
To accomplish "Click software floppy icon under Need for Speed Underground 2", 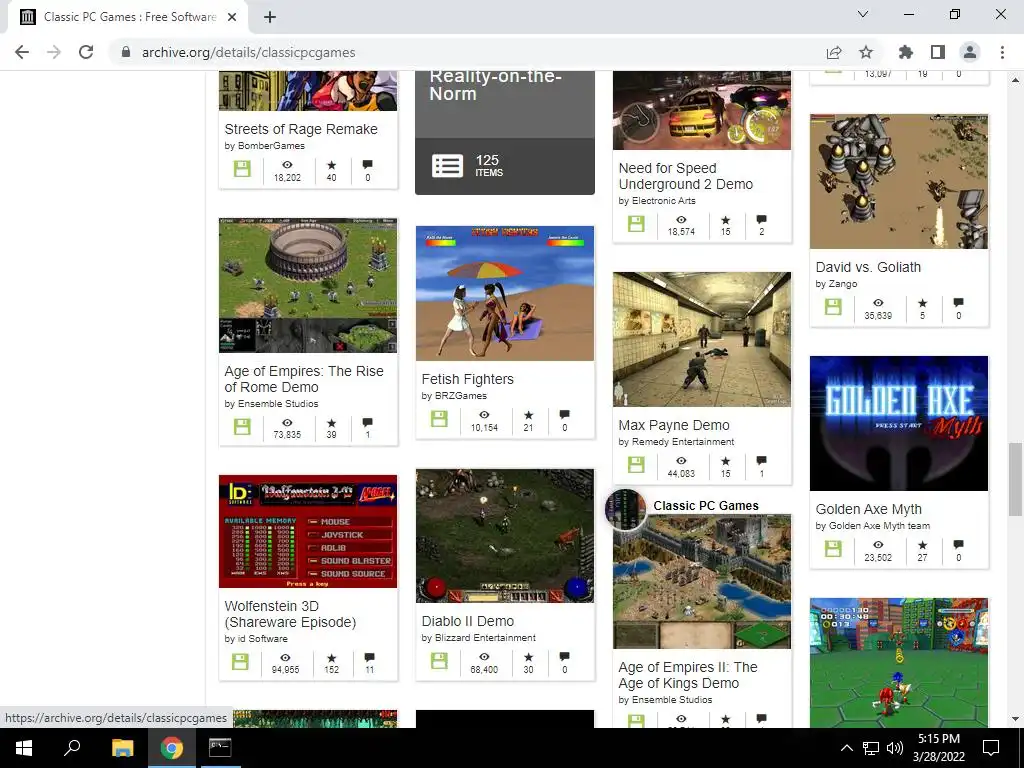I will [x=635, y=223].
